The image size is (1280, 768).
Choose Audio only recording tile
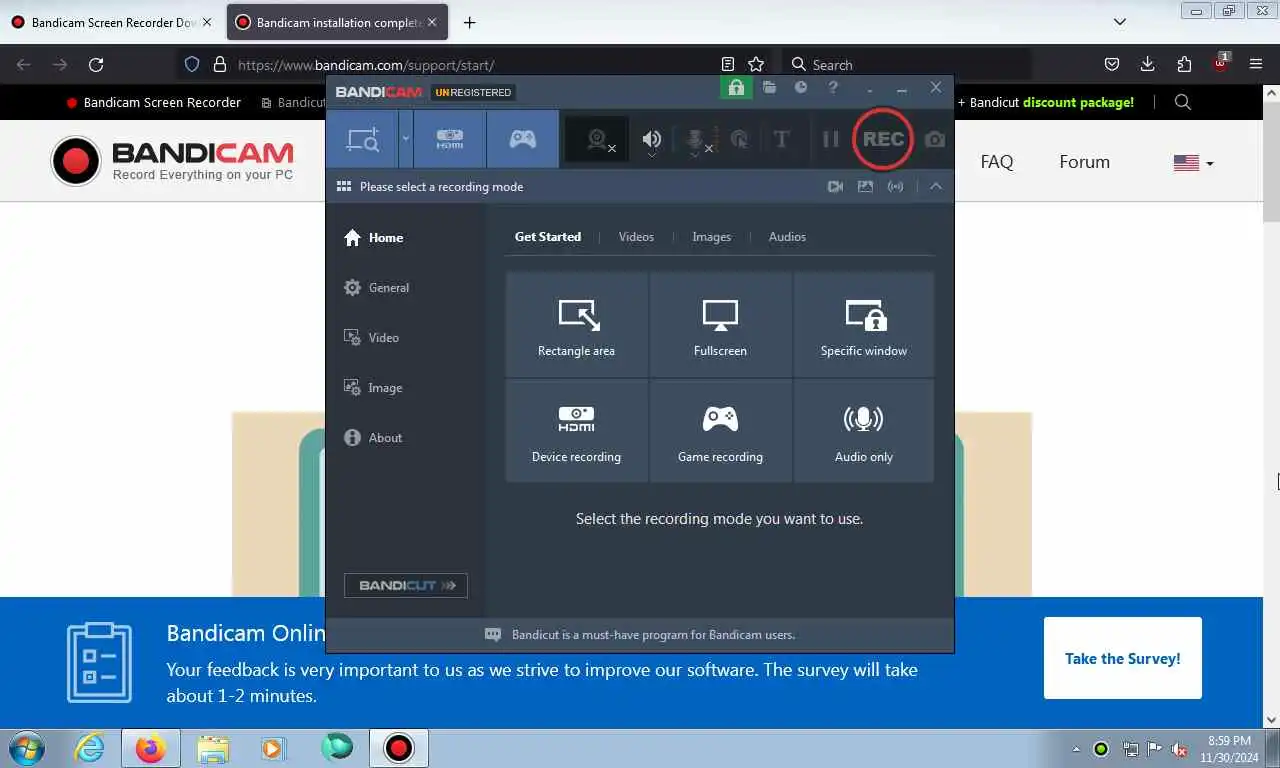pyautogui.click(x=864, y=431)
